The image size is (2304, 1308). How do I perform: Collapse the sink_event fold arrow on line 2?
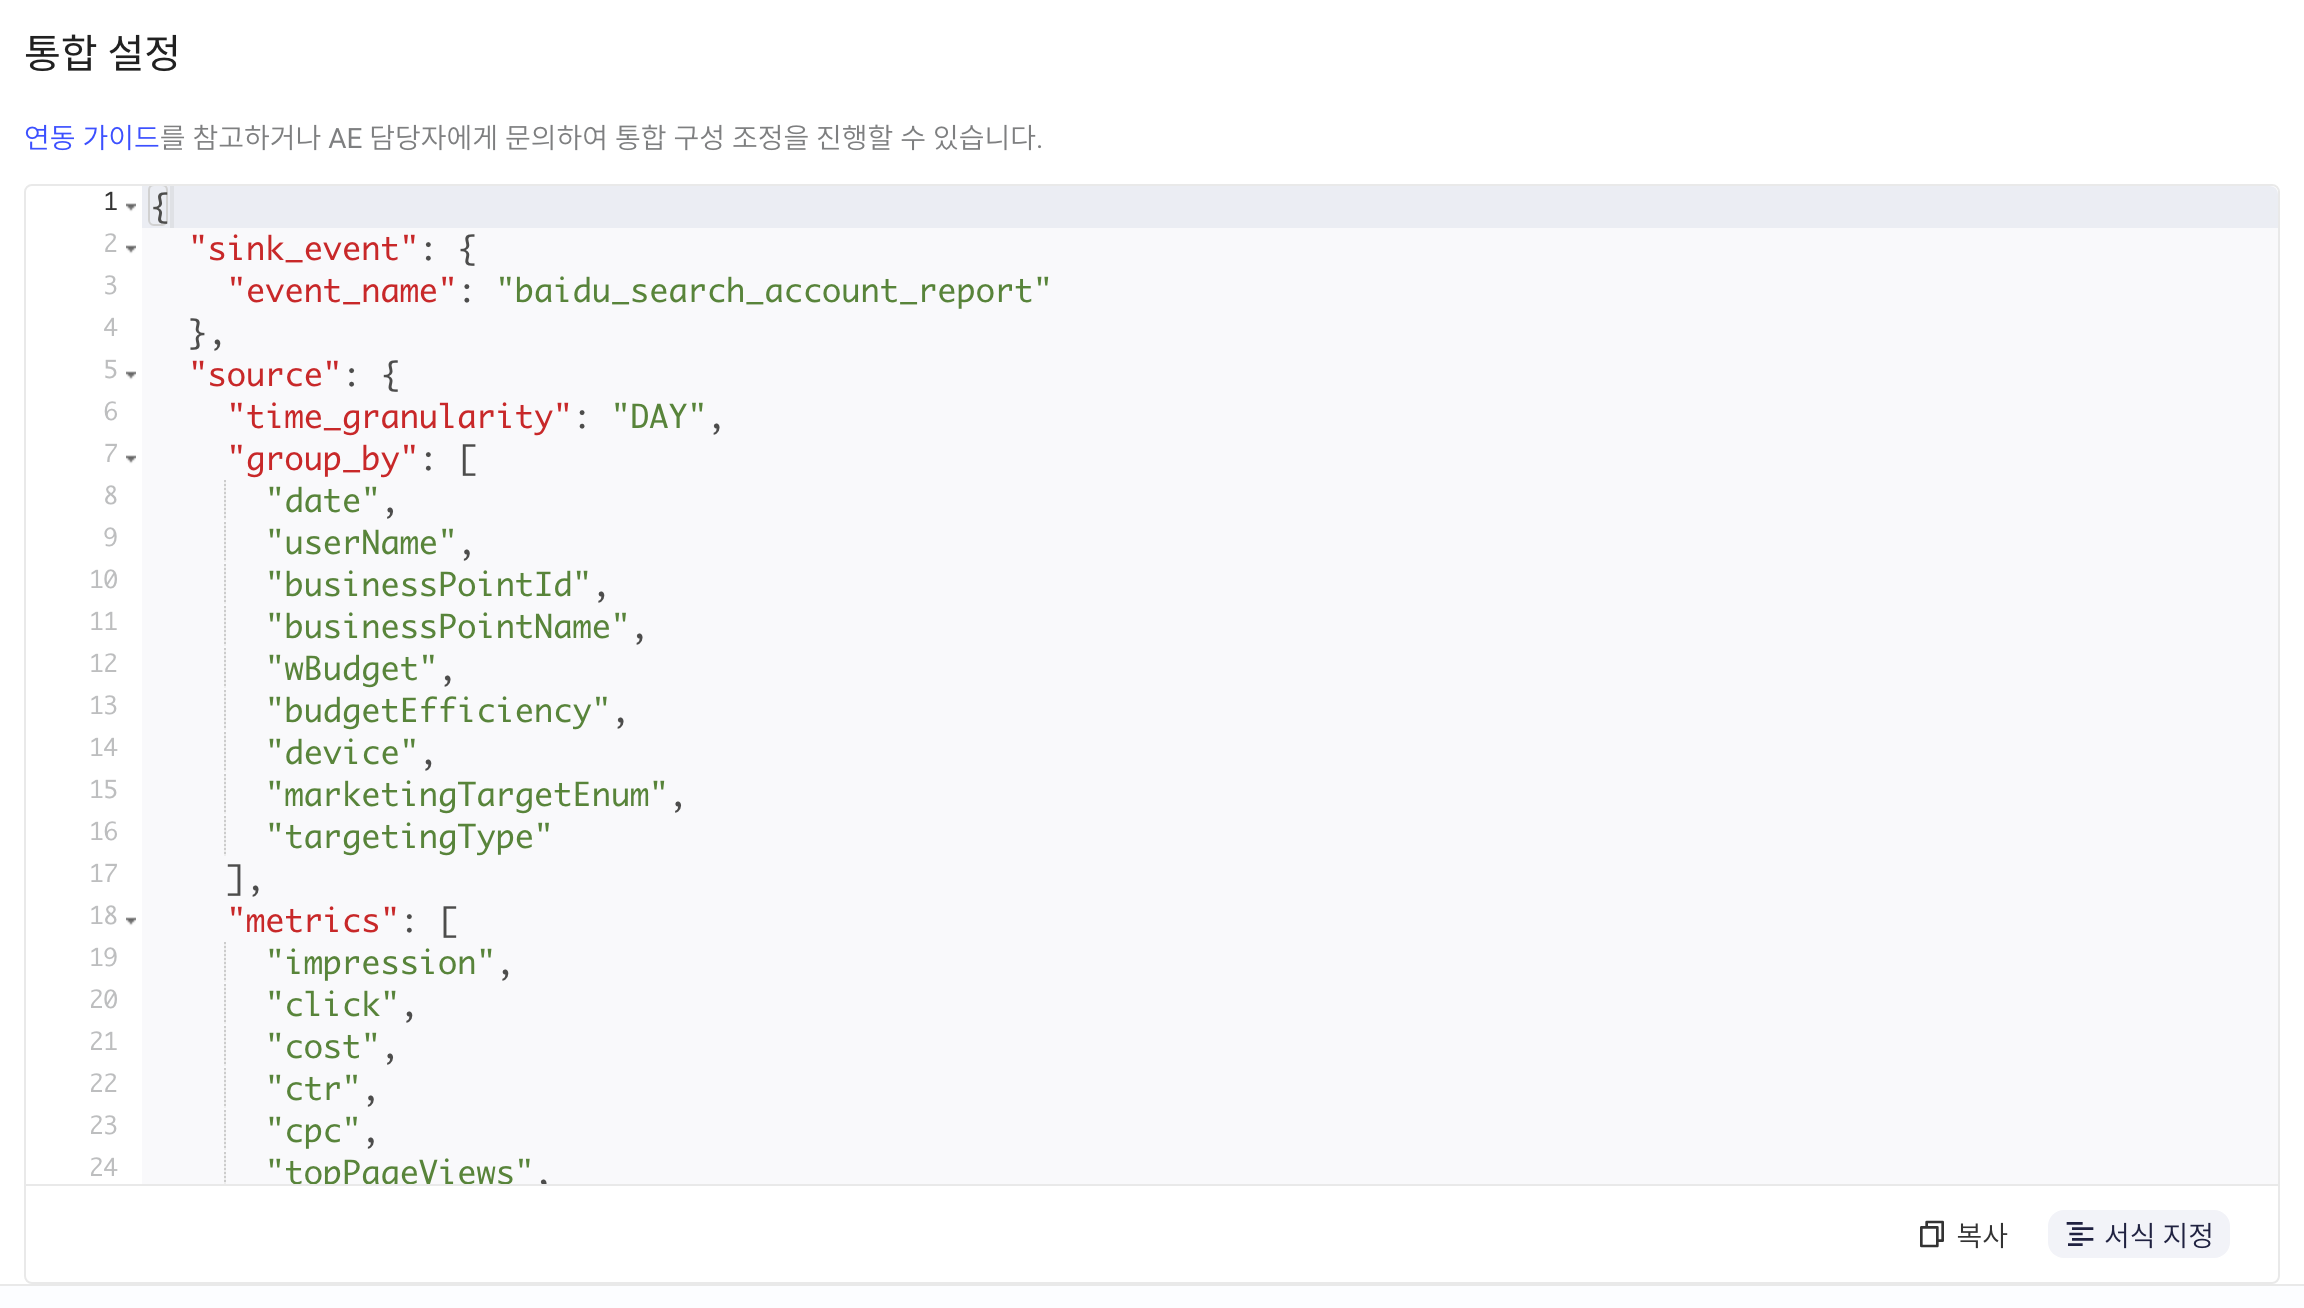point(131,248)
